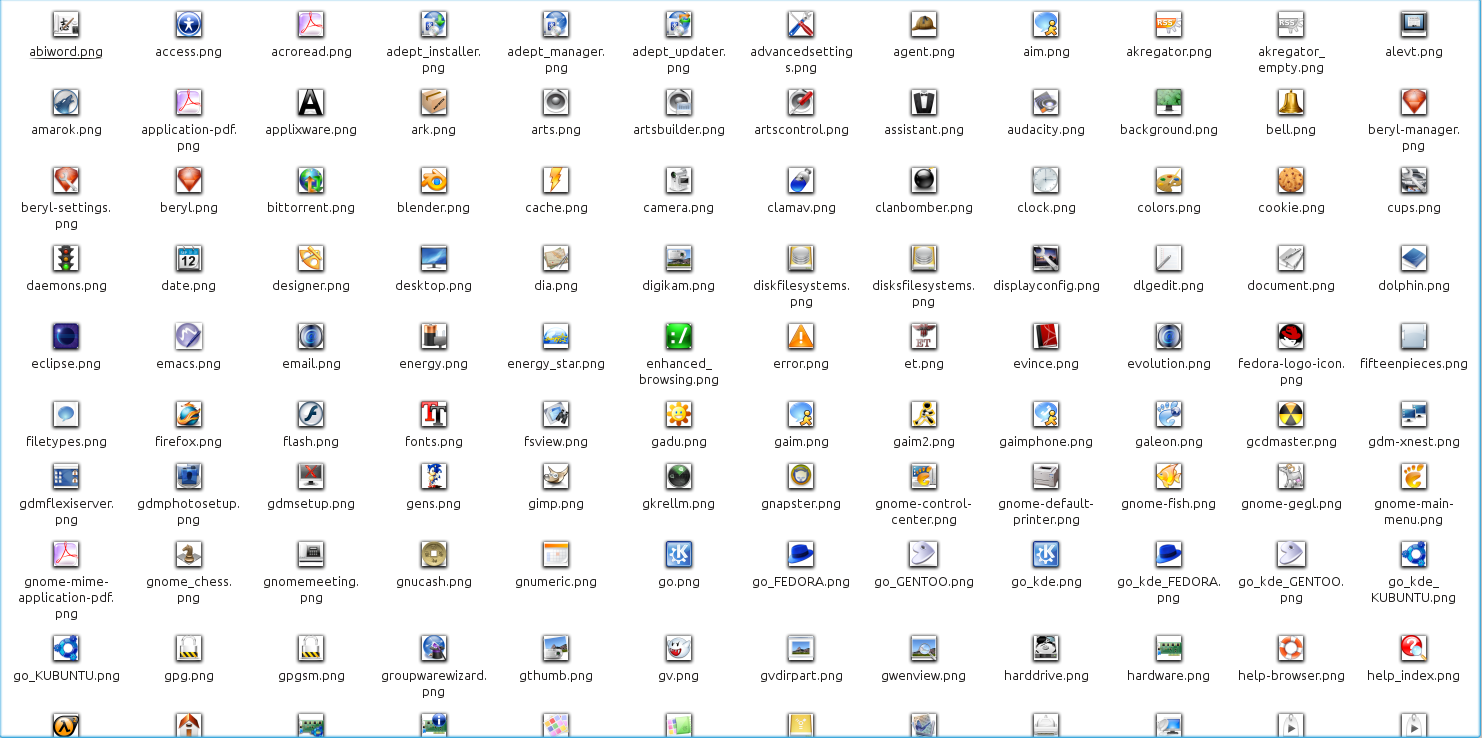
Task: Select the diskfilesystems.png label
Action: click(x=801, y=294)
